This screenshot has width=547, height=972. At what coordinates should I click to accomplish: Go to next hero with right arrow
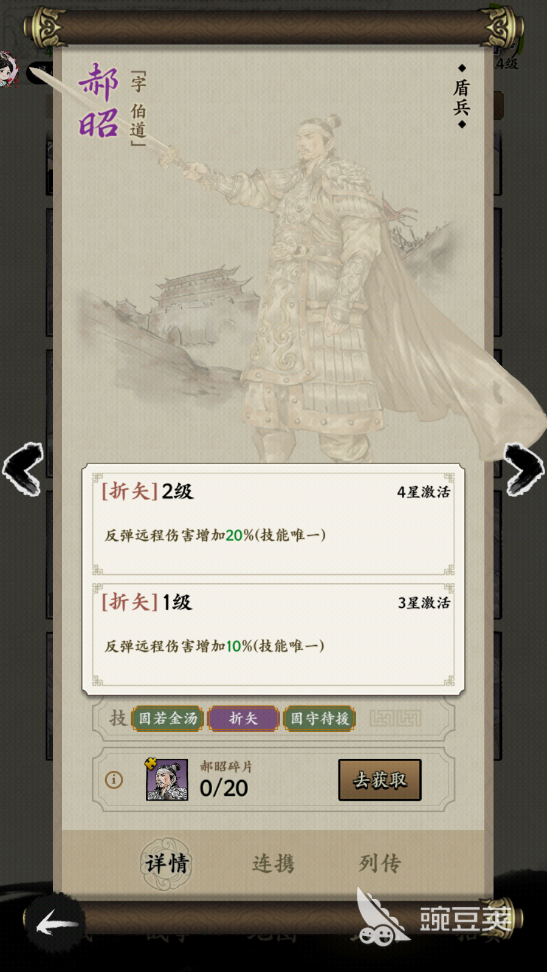coord(524,469)
